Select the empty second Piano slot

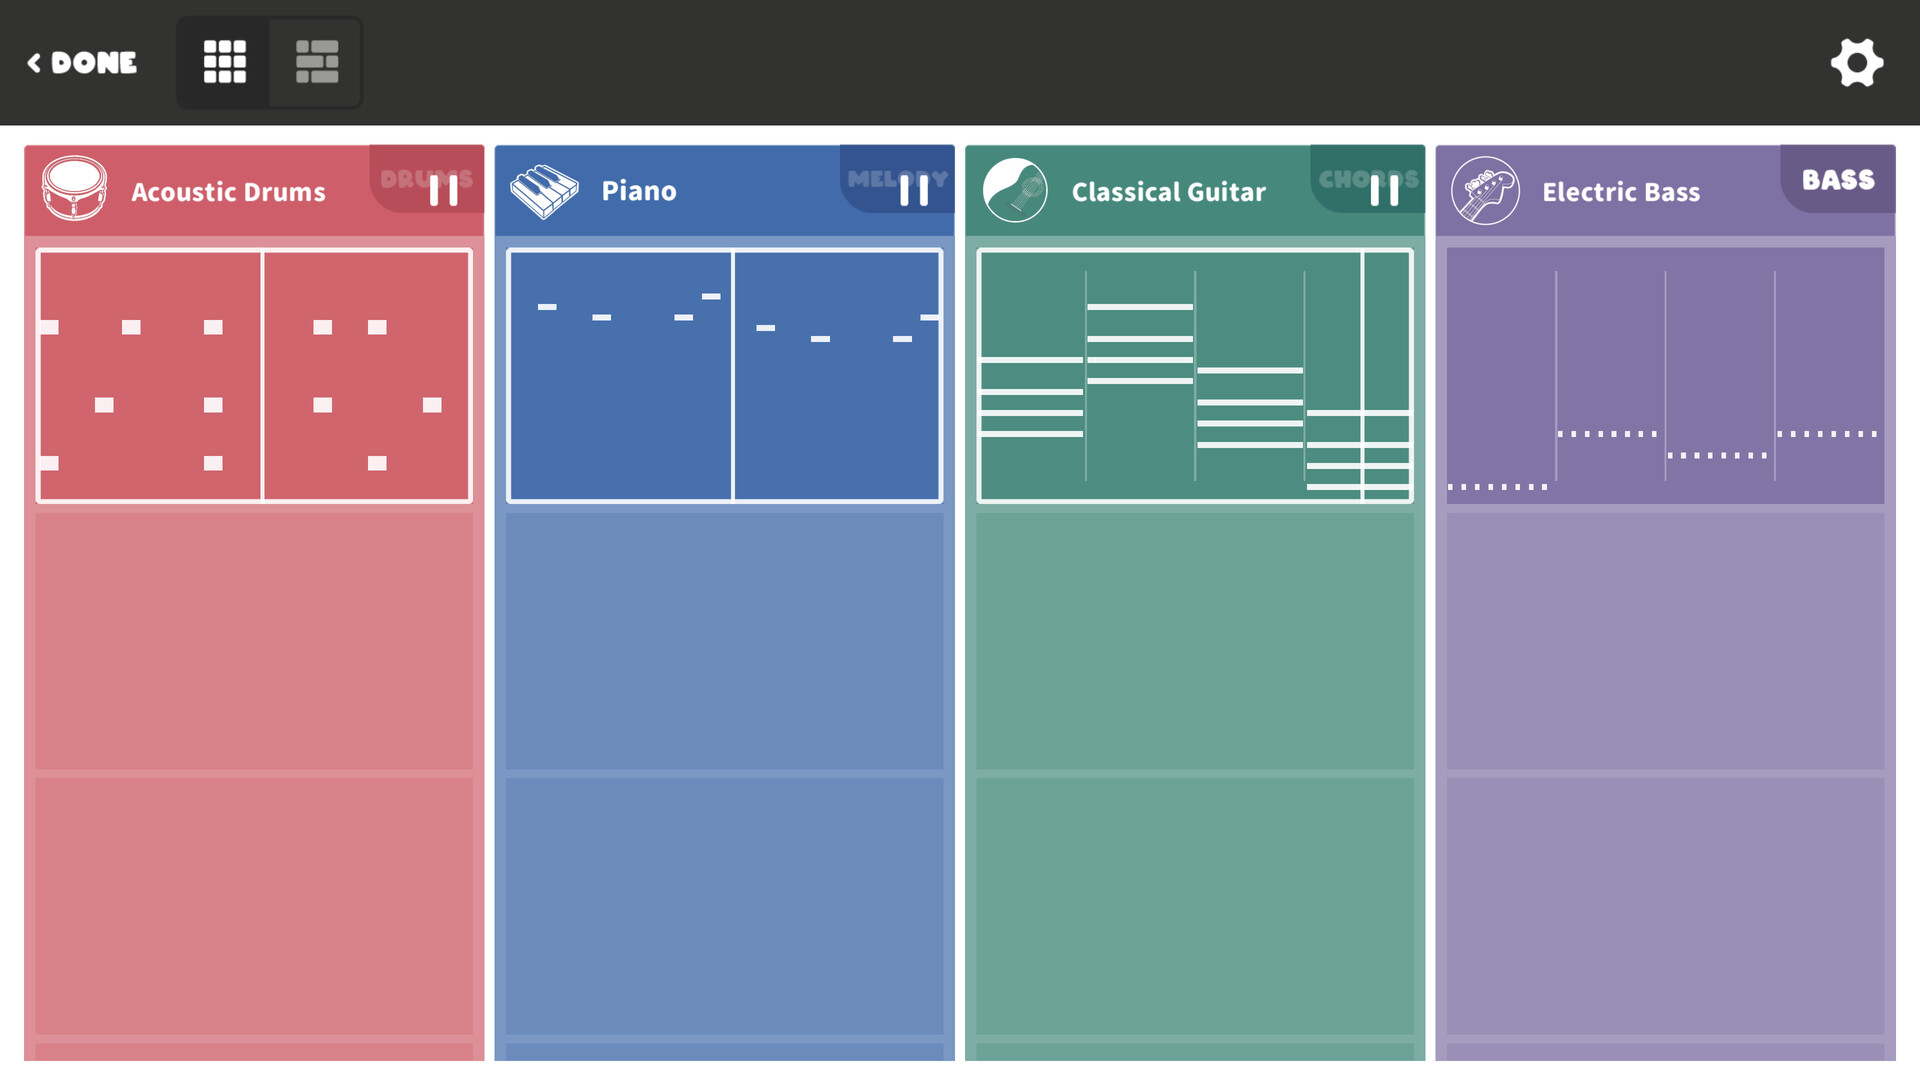724,641
